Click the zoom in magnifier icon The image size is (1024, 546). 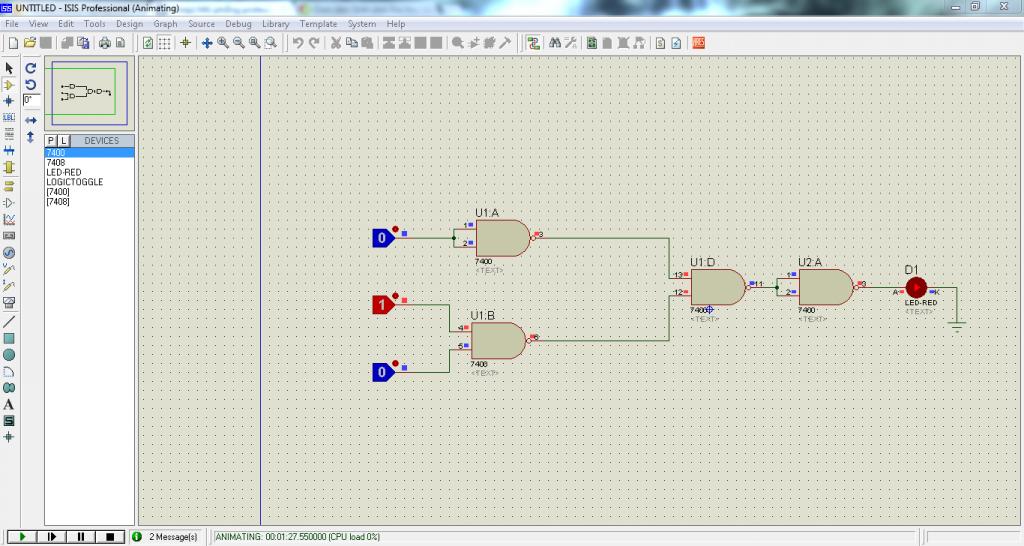click(223, 43)
